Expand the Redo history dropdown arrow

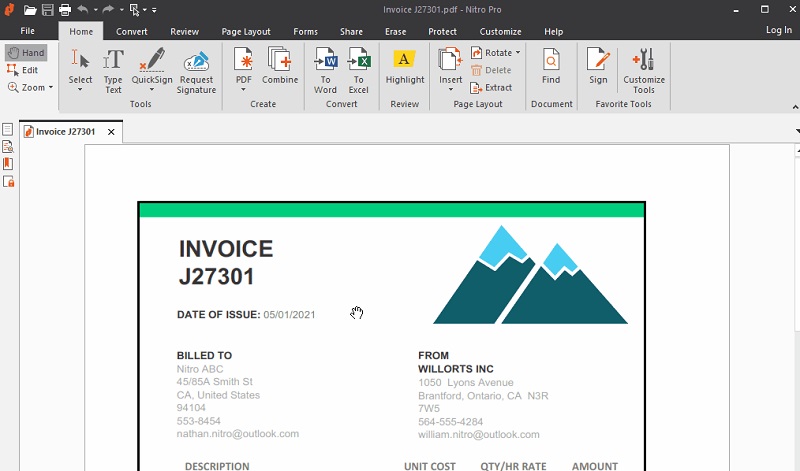(121, 10)
